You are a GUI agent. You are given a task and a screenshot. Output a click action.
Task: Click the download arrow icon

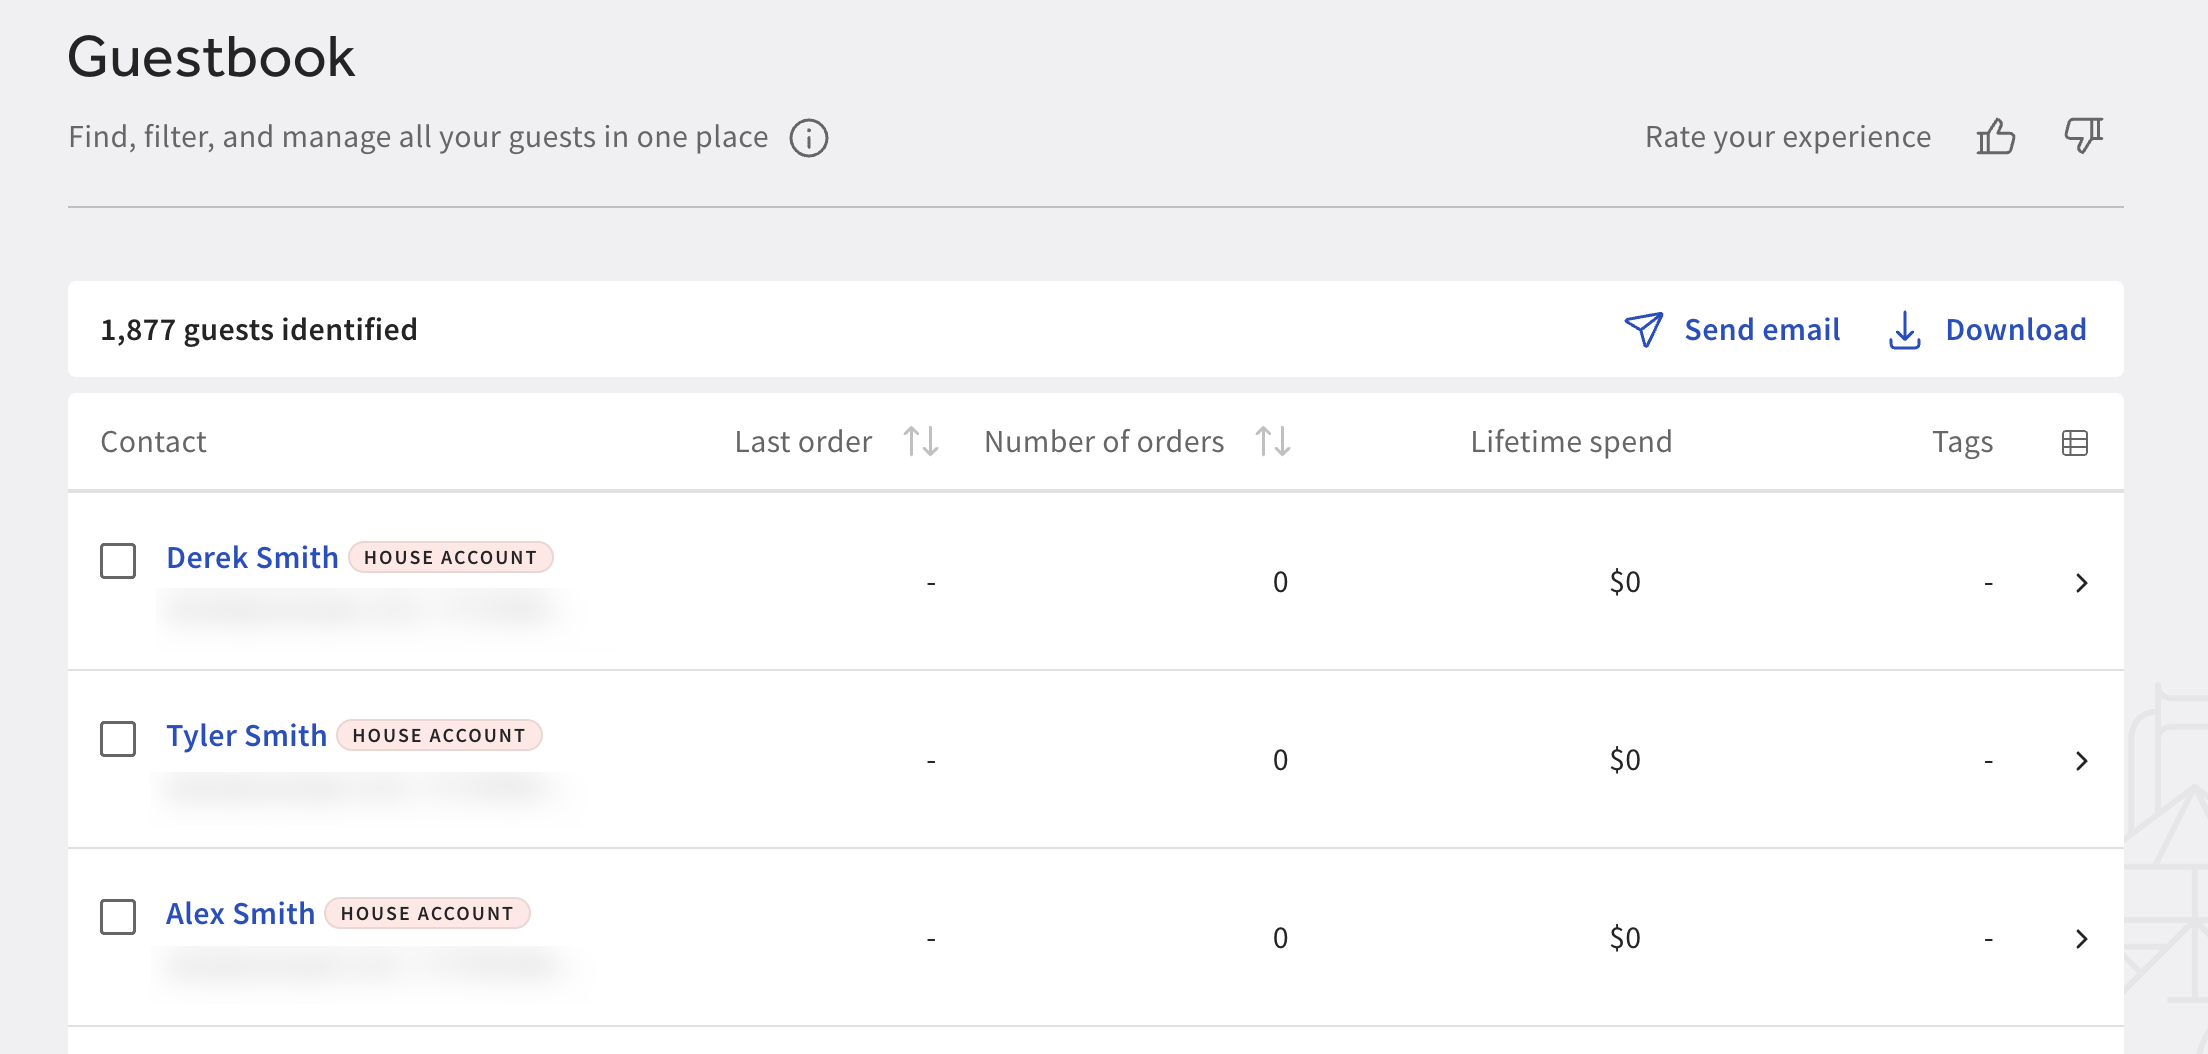(1904, 330)
